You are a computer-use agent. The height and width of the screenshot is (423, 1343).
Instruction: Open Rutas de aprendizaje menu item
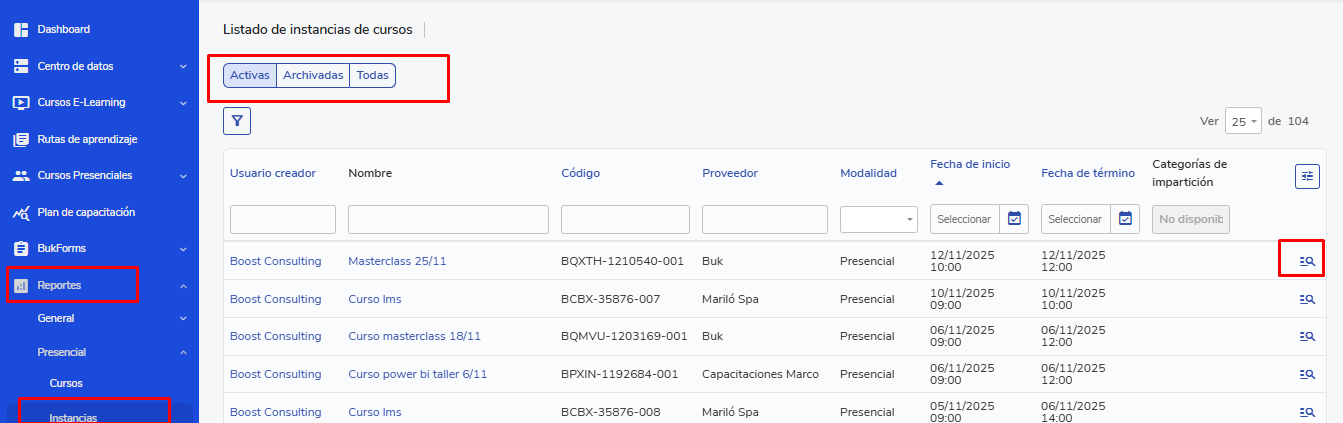[87, 139]
